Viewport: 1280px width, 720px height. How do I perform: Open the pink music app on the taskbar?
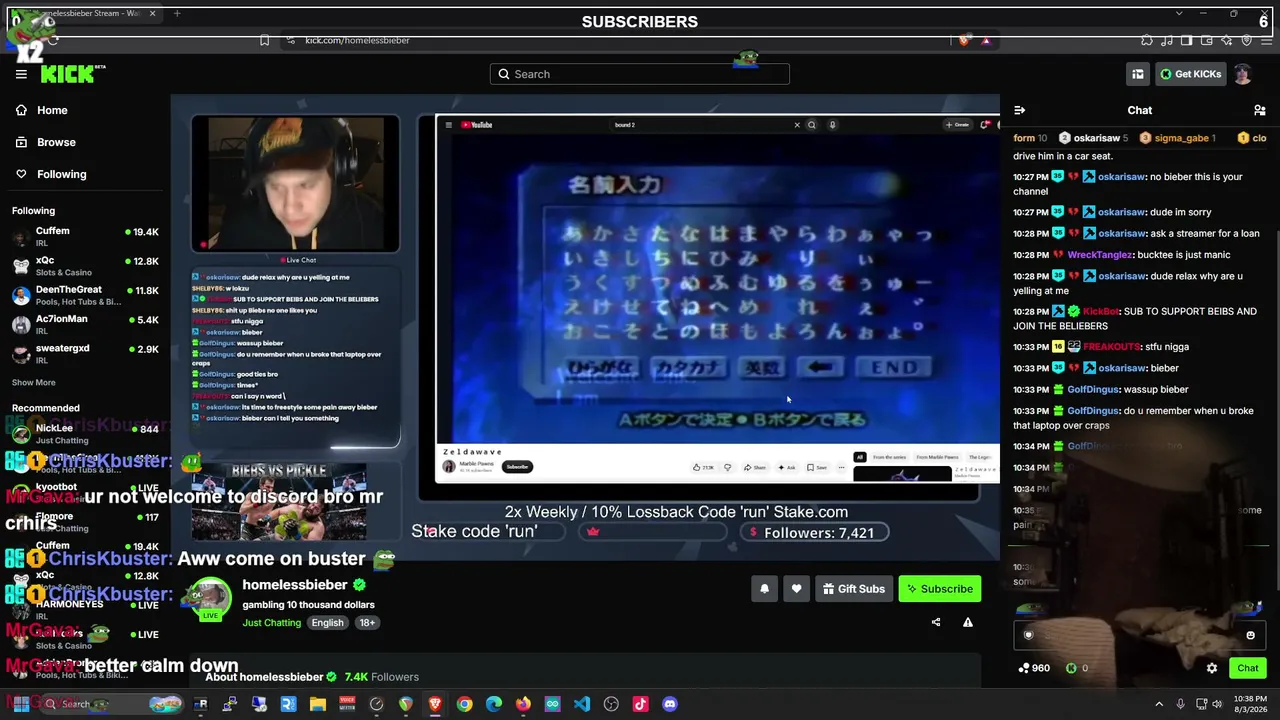[641, 704]
